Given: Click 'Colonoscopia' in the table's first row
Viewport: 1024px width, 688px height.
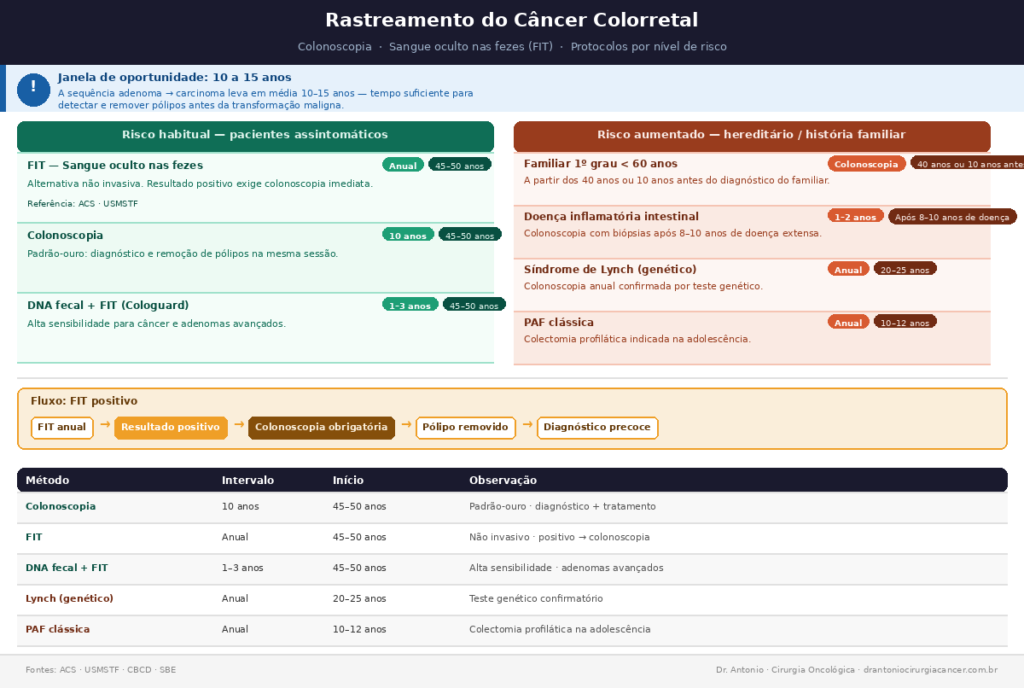Looking at the screenshot, I should 60,506.
